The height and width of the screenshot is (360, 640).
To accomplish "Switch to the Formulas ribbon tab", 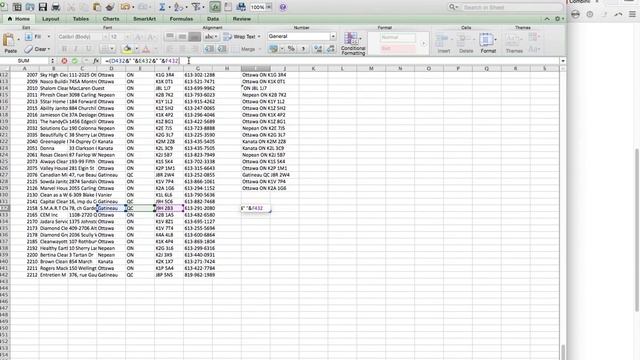I will pyautogui.click(x=181, y=19).
